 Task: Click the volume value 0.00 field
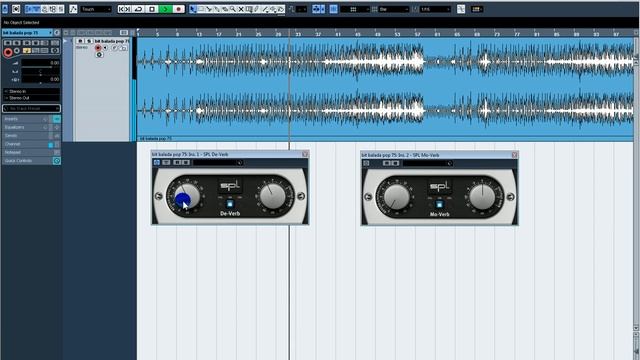click(x=54, y=63)
